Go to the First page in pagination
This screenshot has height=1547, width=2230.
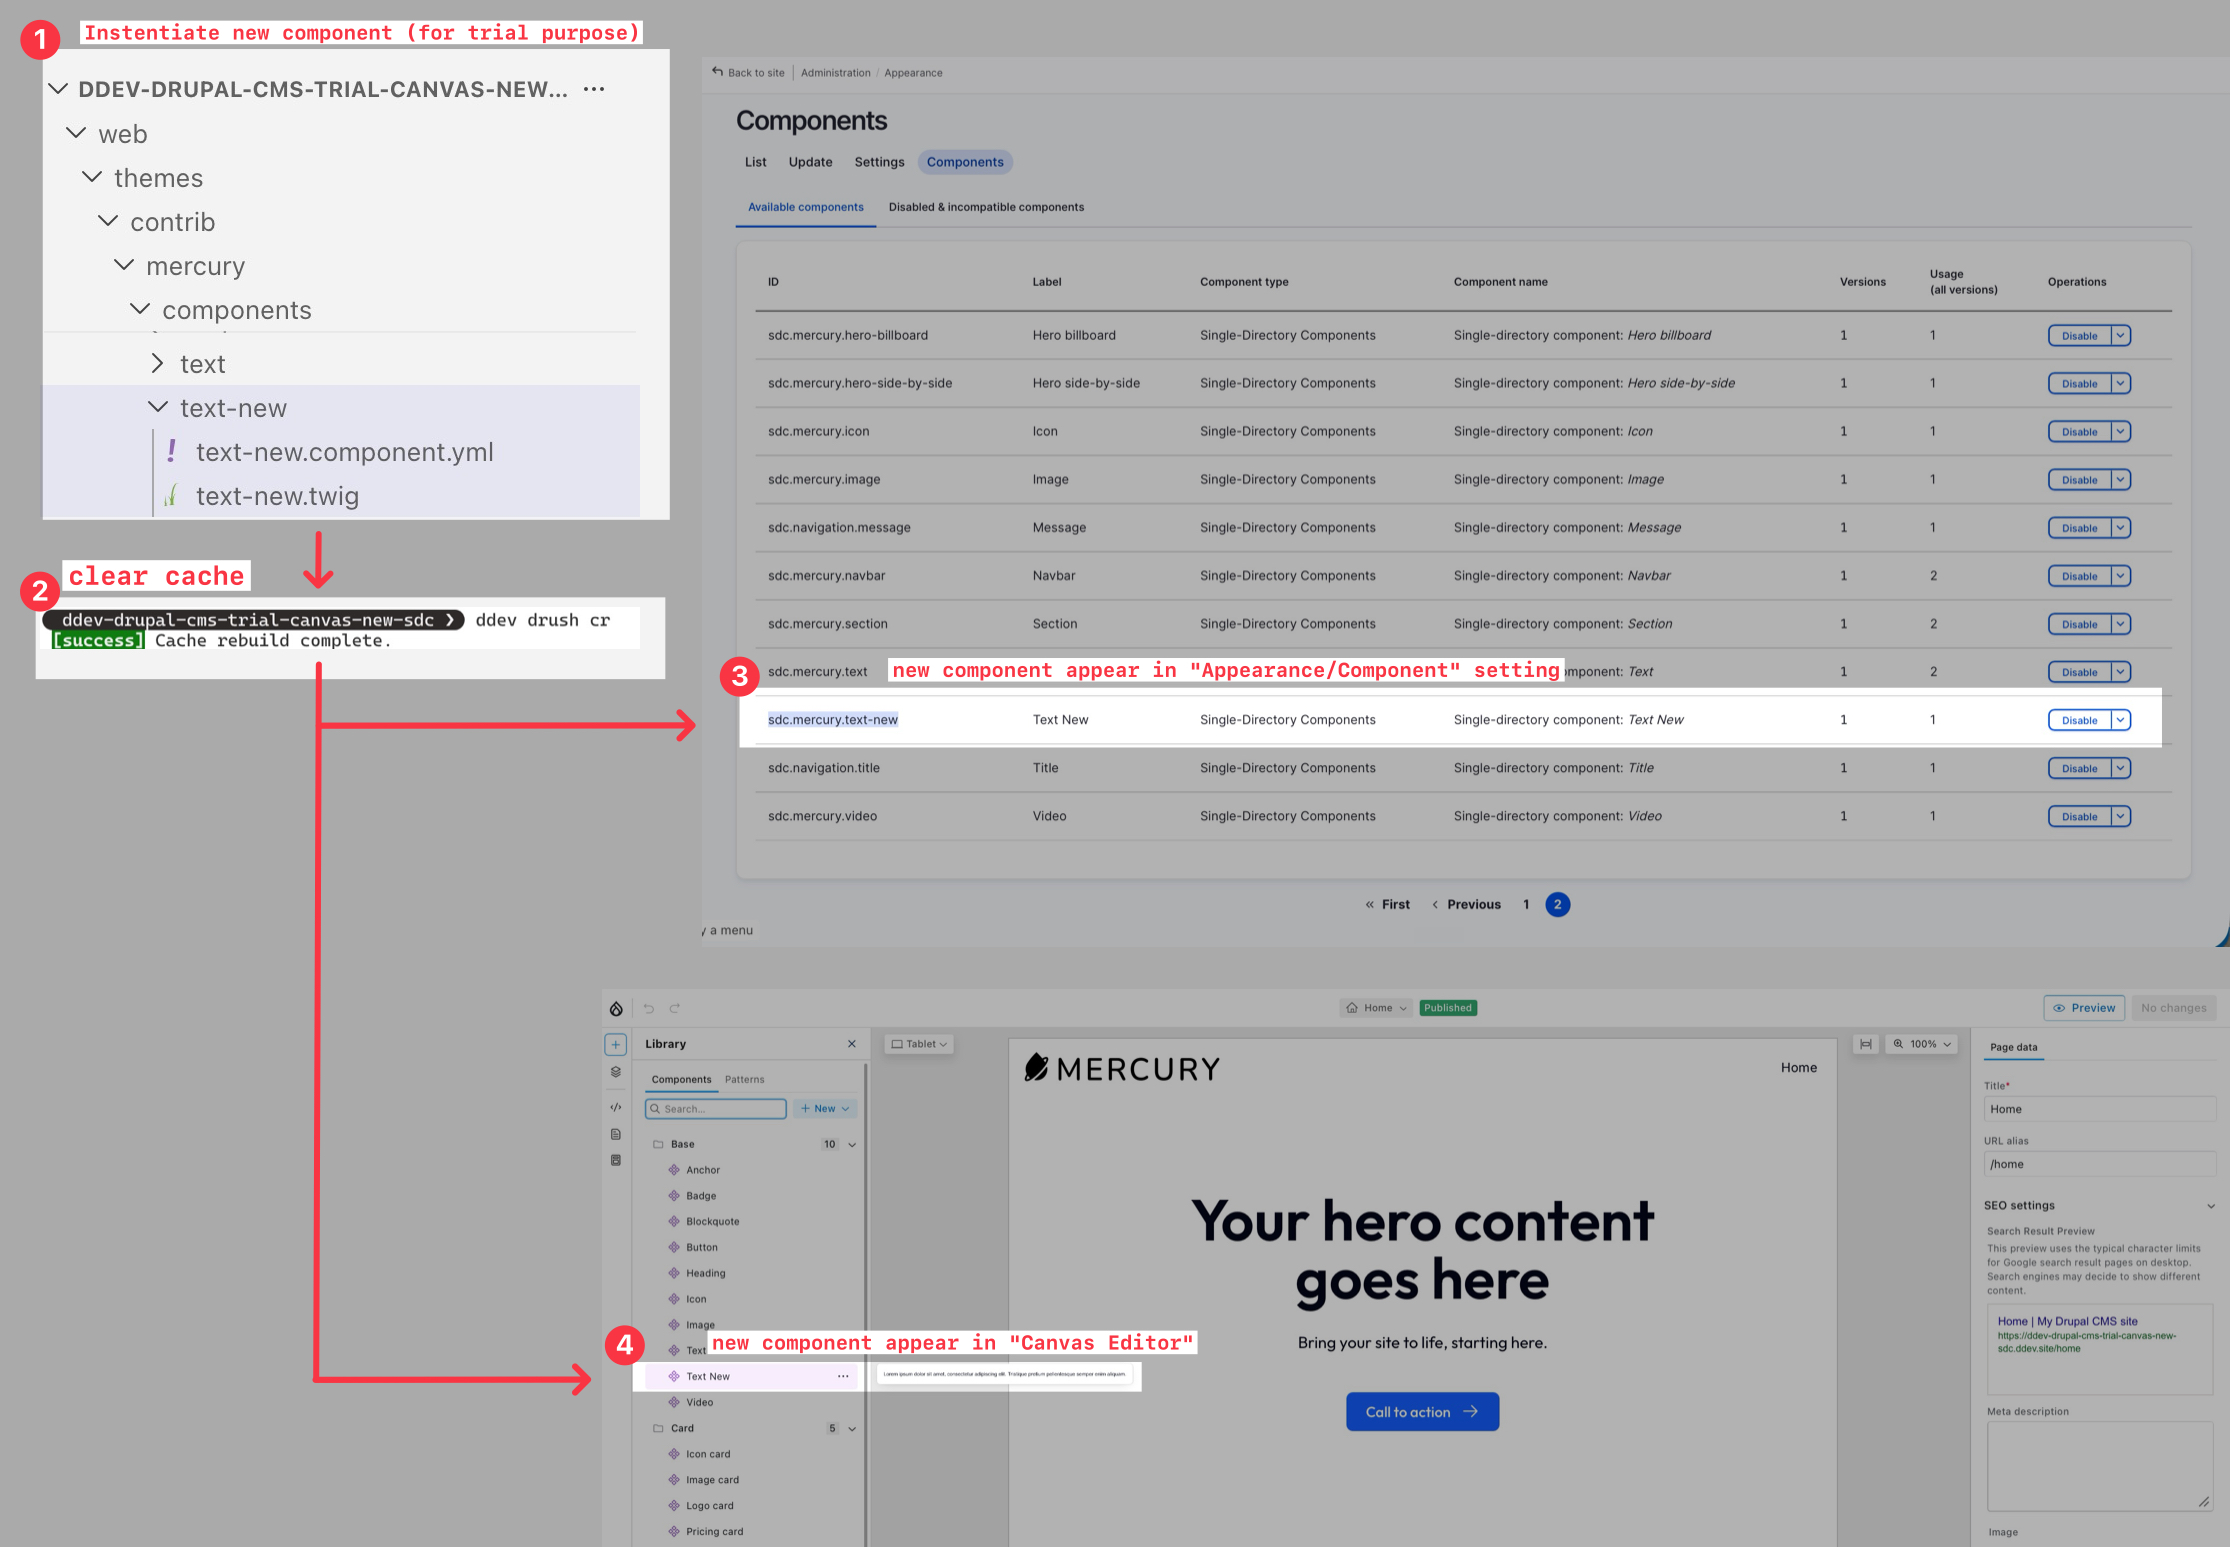tap(1388, 904)
